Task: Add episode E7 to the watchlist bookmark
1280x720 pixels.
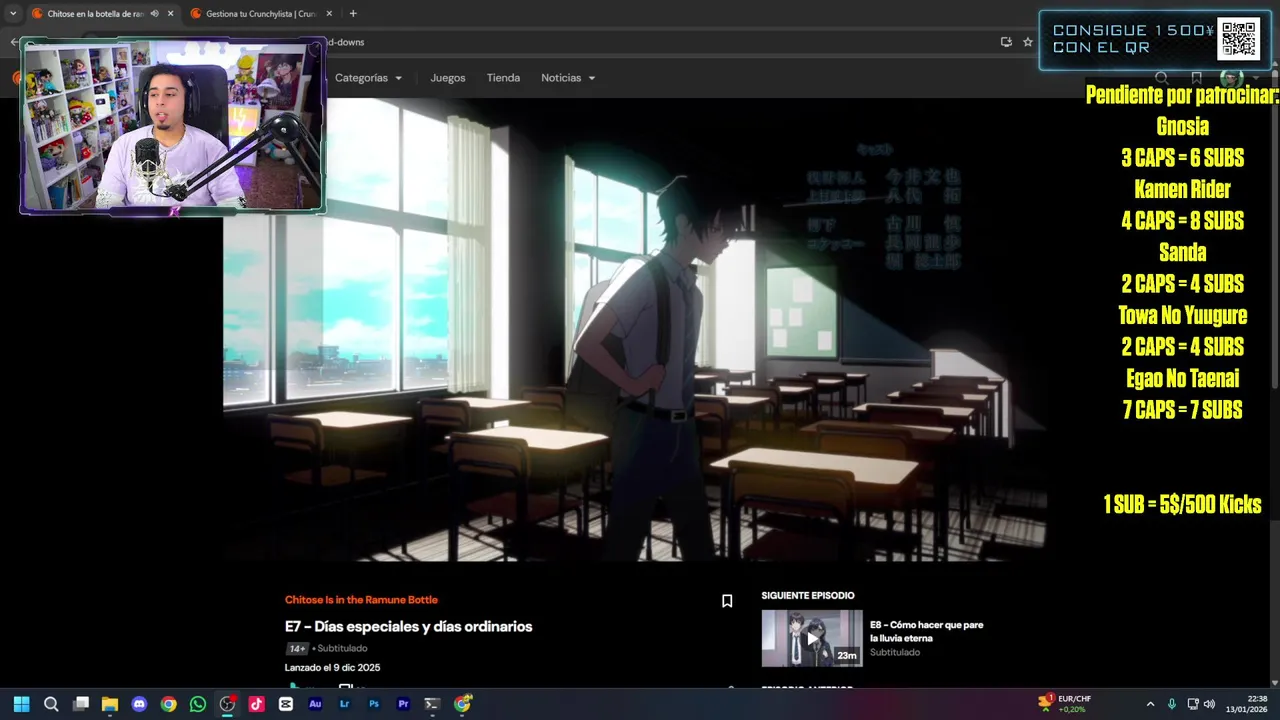Action: 727,601
